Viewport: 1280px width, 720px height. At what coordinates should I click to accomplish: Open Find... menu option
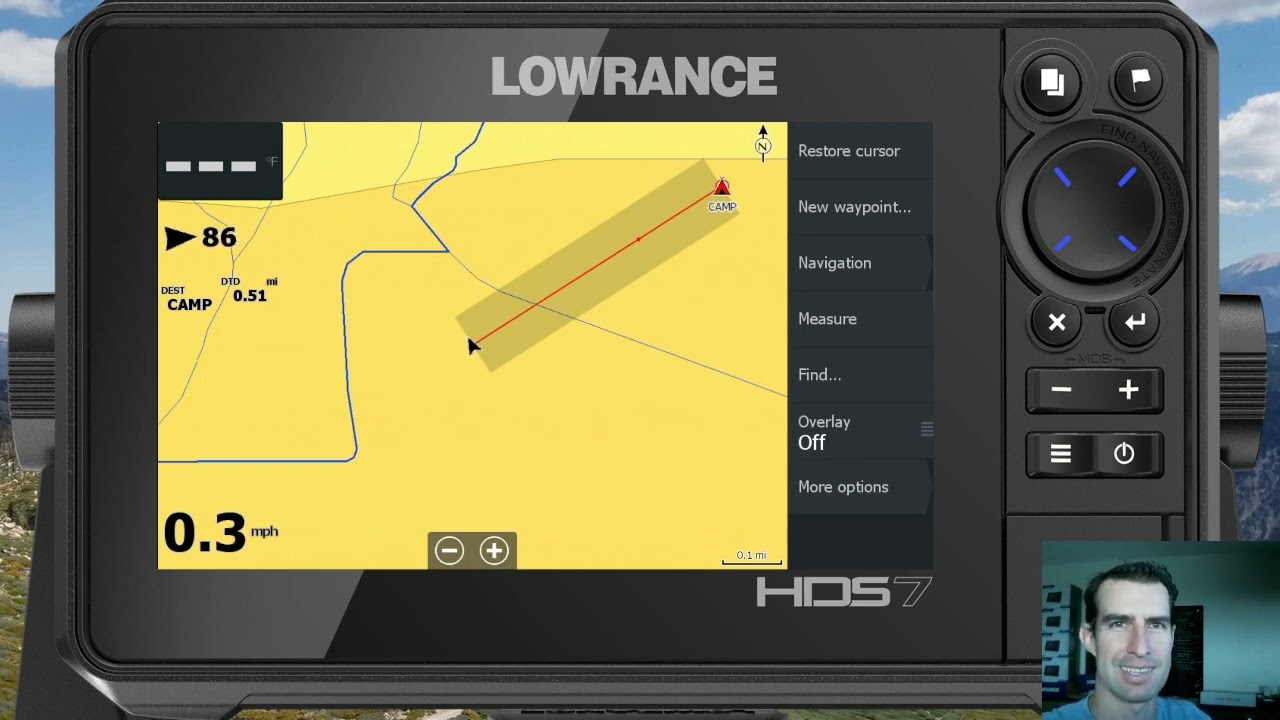click(x=860, y=375)
